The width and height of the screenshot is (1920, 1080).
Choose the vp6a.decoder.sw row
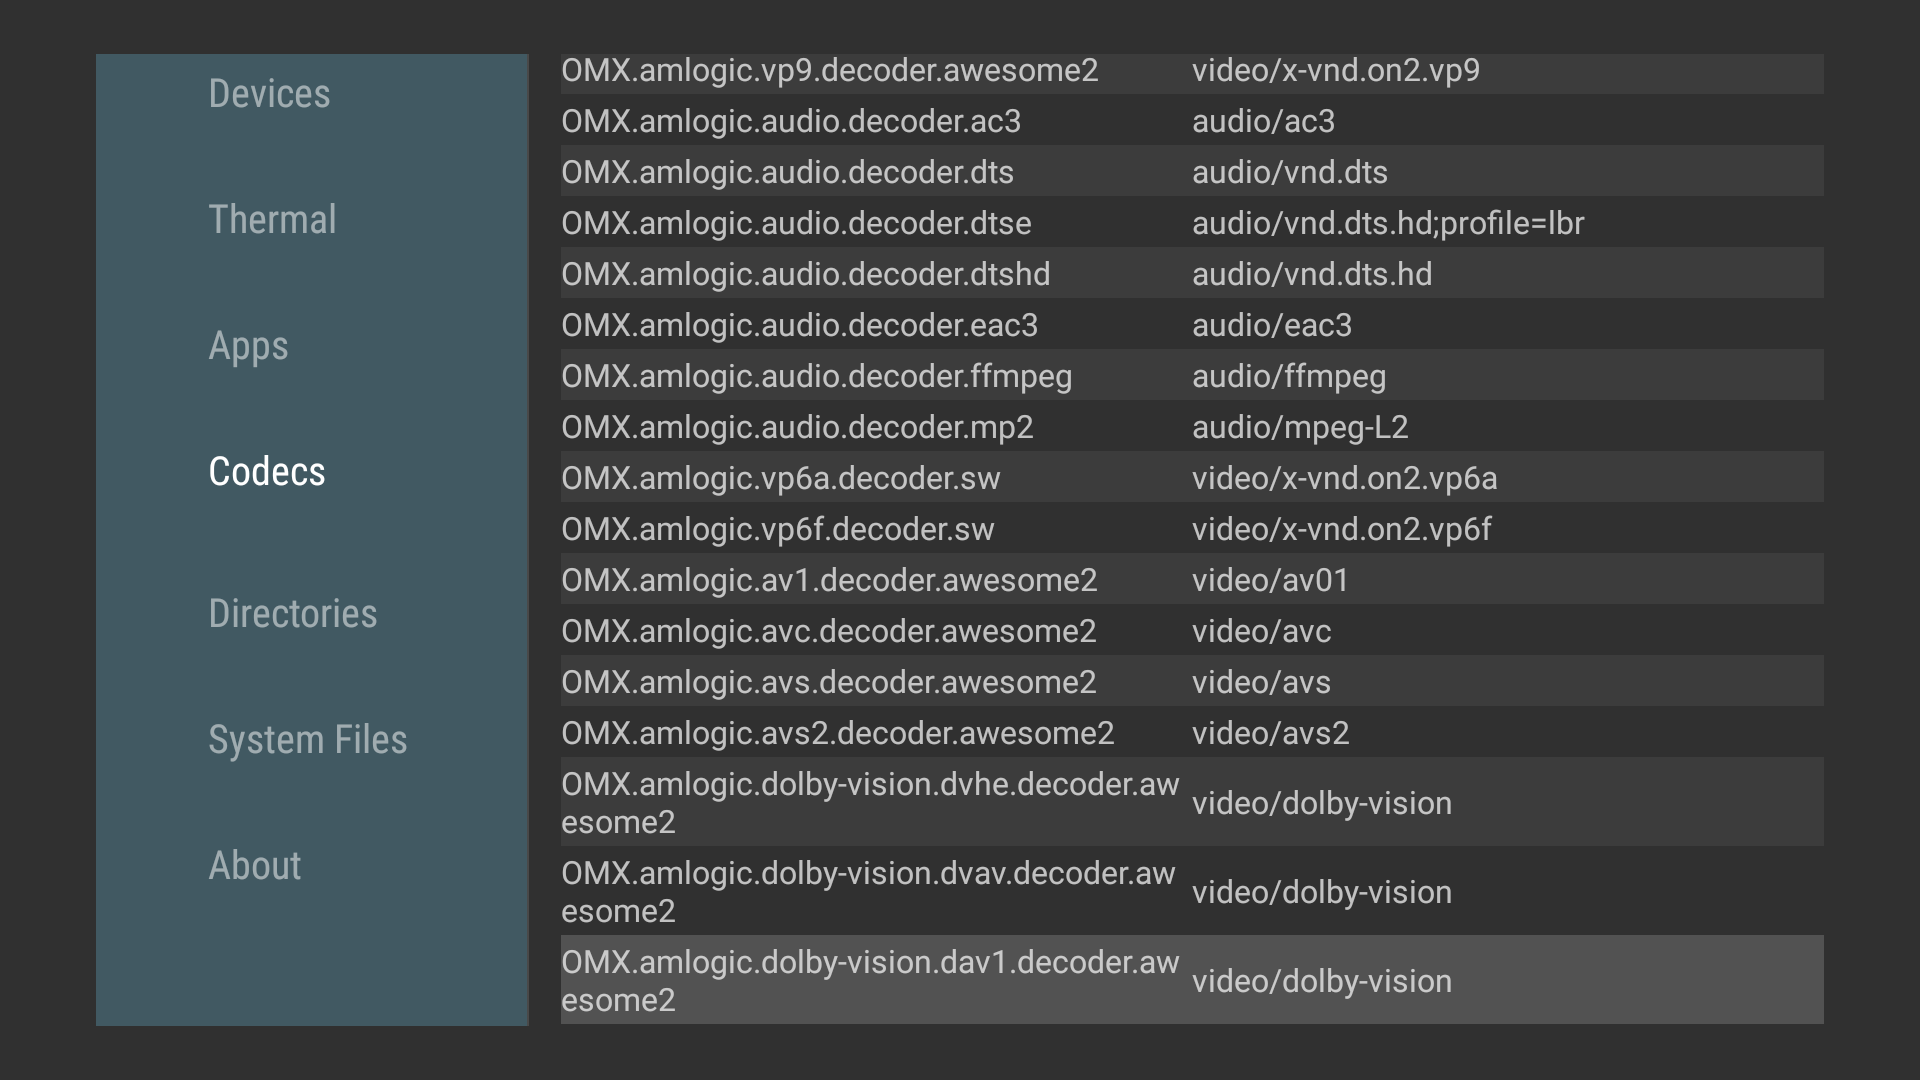(x=1192, y=478)
